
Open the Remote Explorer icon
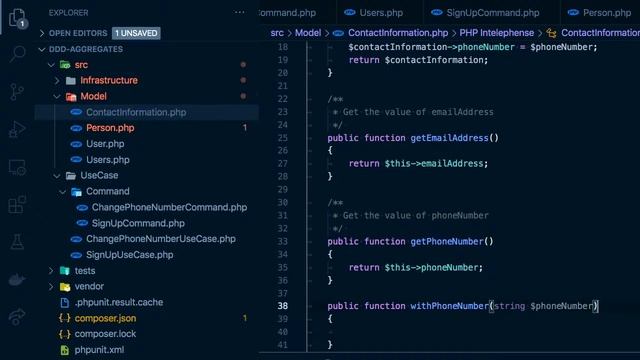tap(17, 167)
